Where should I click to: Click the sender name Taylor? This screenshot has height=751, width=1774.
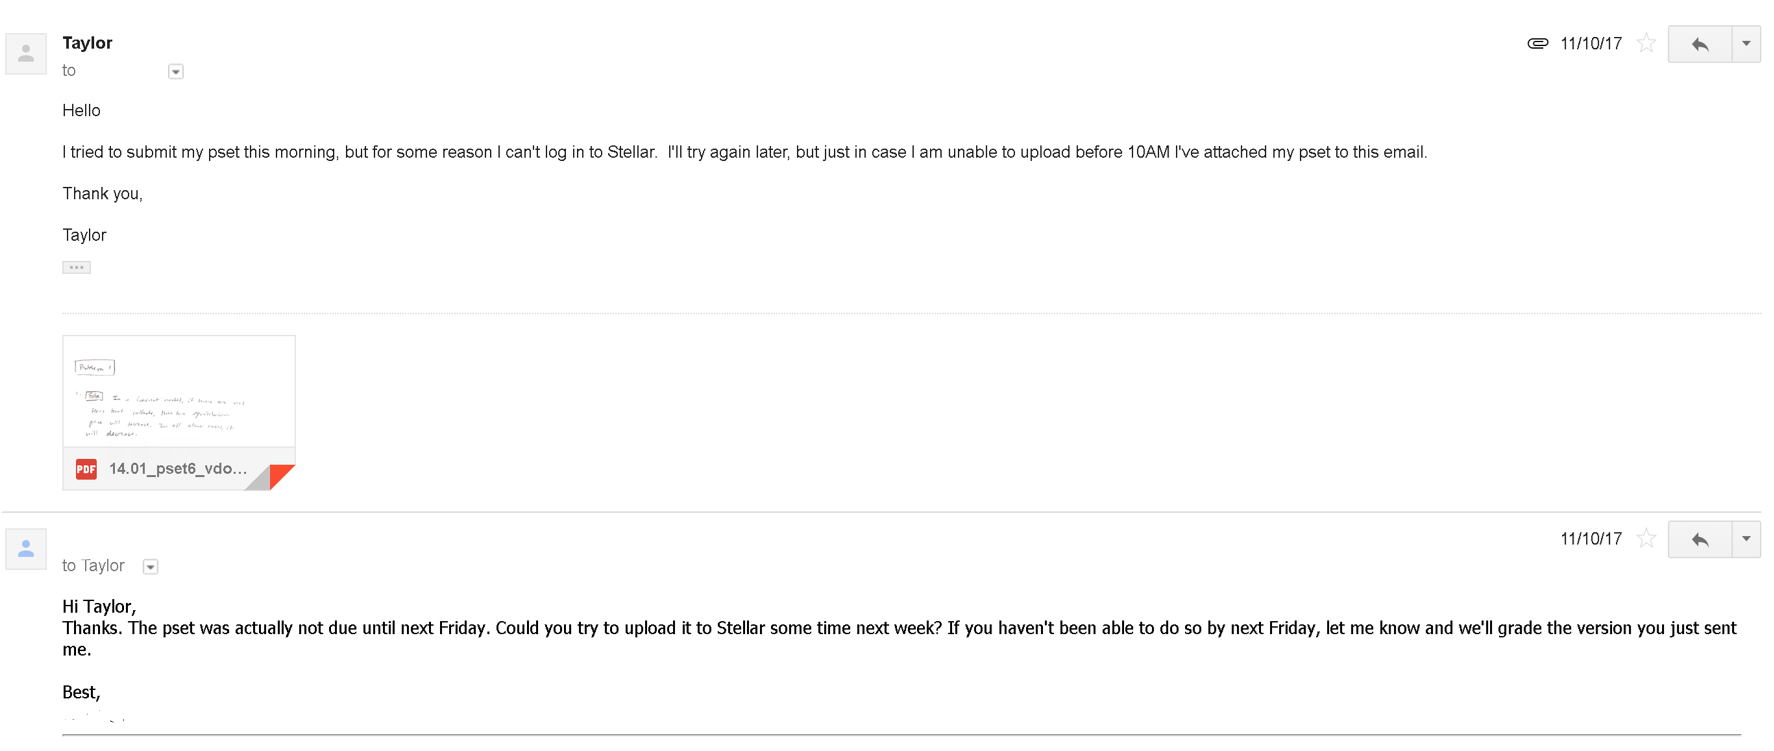87,43
